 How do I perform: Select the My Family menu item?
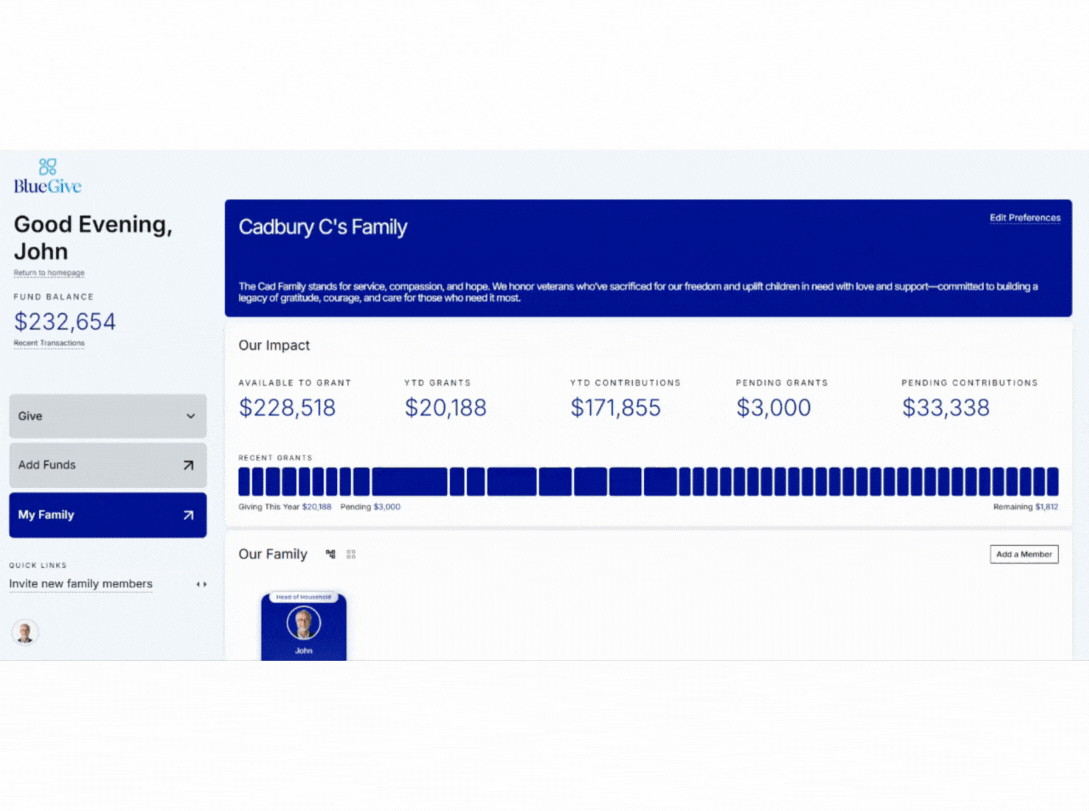point(46,515)
